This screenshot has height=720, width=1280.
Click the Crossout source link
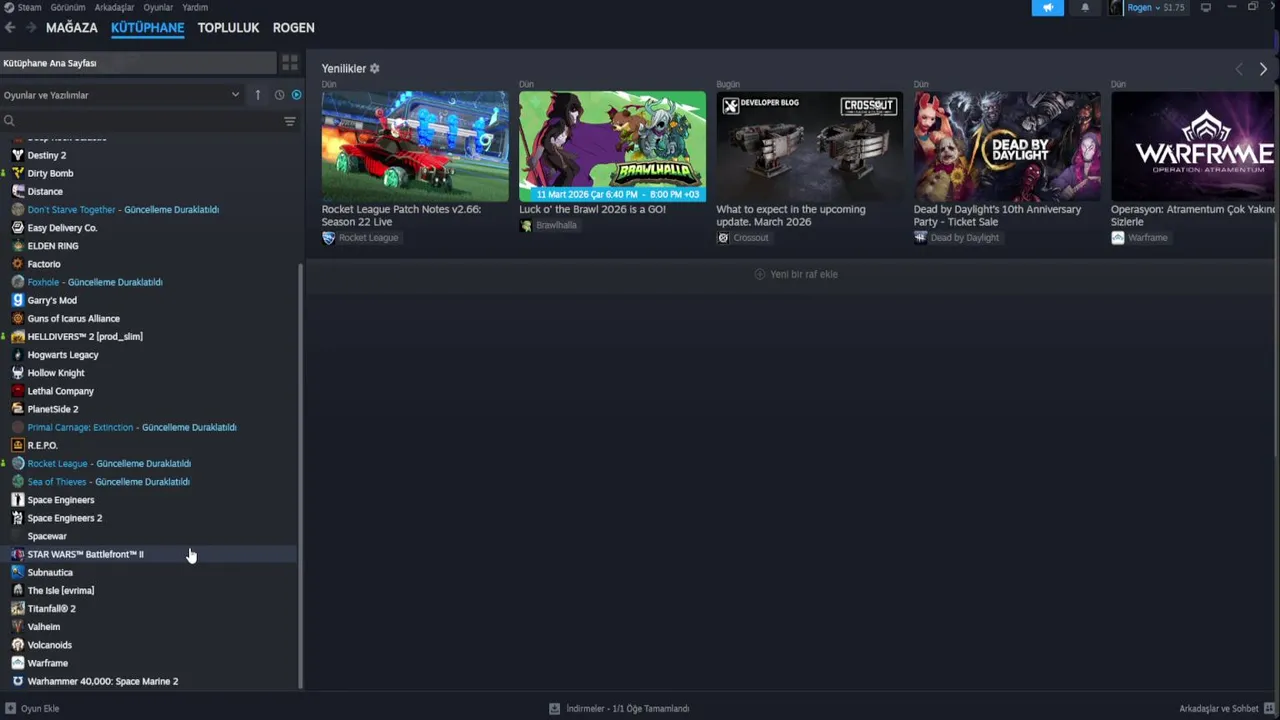pyautogui.click(x=743, y=238)
